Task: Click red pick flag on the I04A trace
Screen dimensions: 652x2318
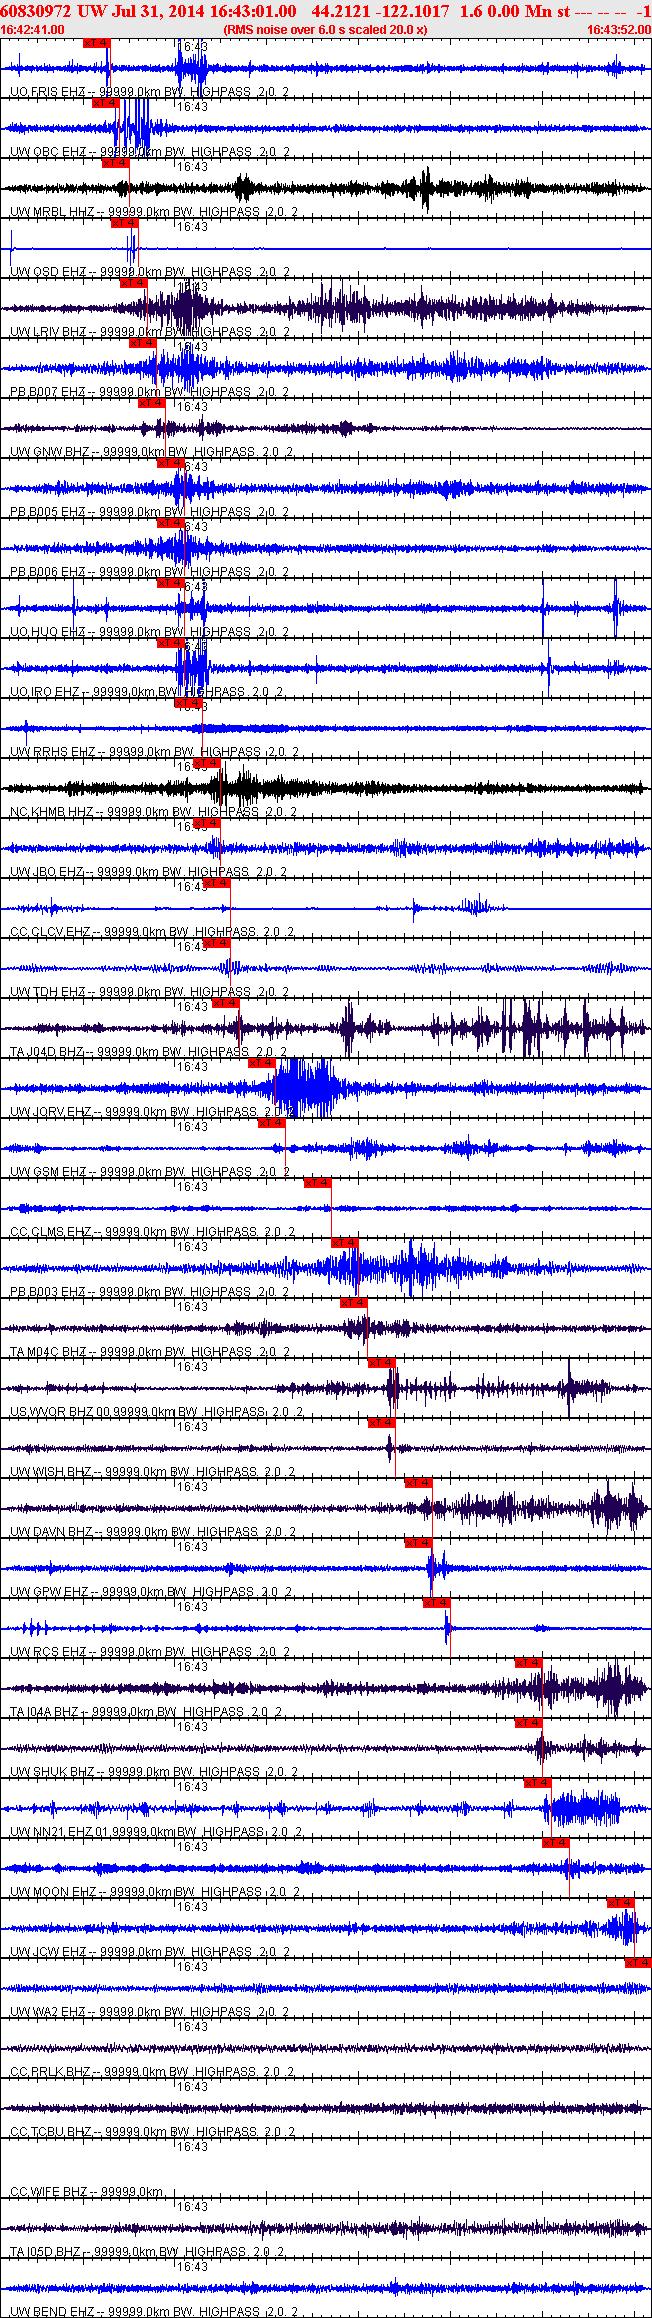Action: pos(529,1663)
